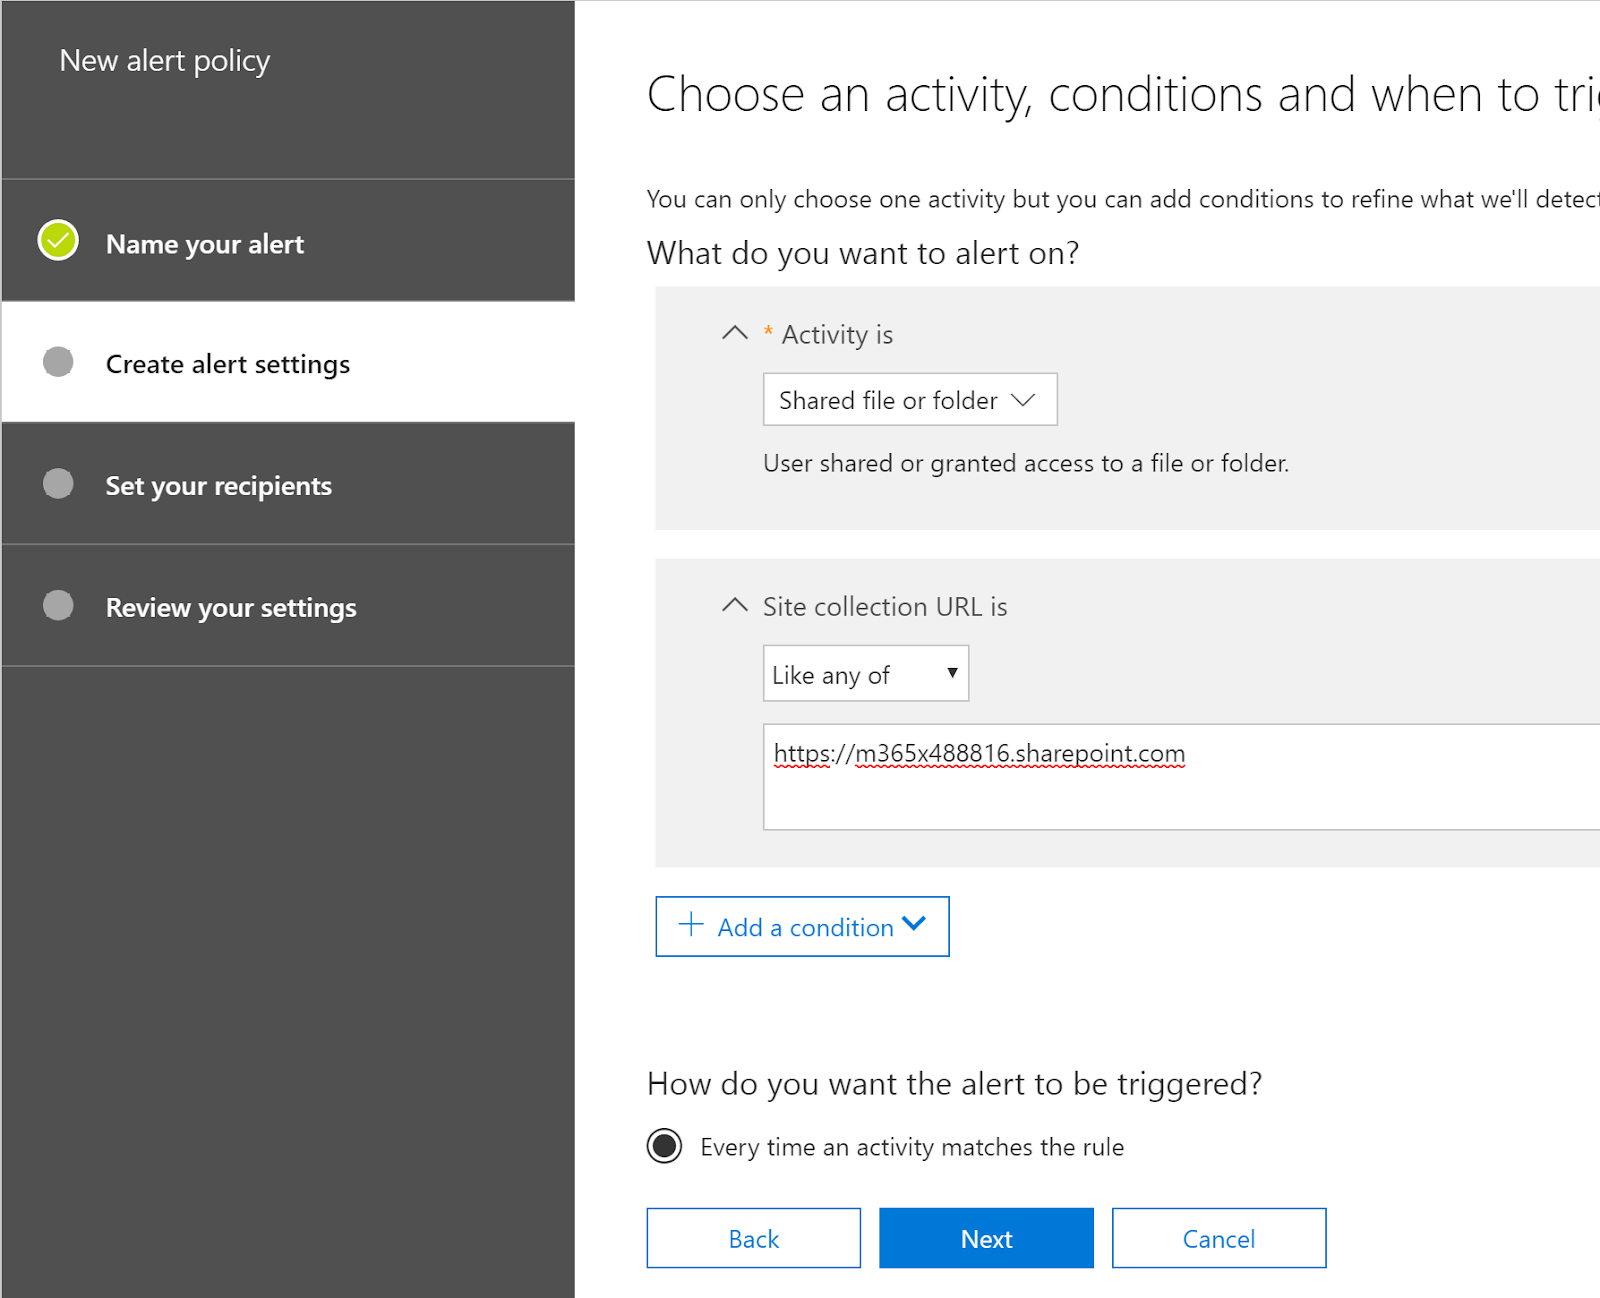Image resolution: width=1600 pixels, height=1298 pixels.
Task: Select Every time an activity matches the rule
Action: coord(664,1146)
